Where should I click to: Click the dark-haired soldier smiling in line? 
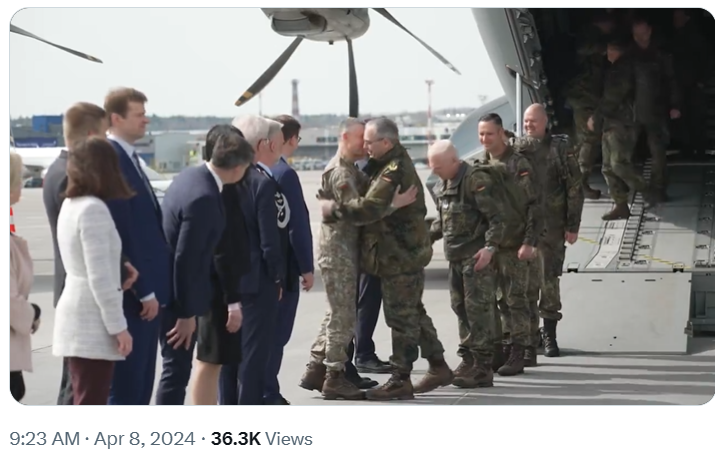click(506, 237)
